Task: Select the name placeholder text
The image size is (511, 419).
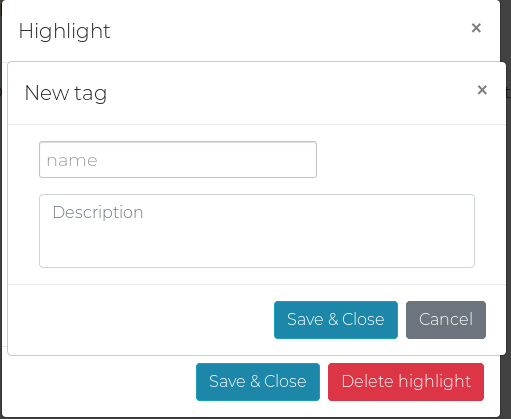Action: click(72, 160)
